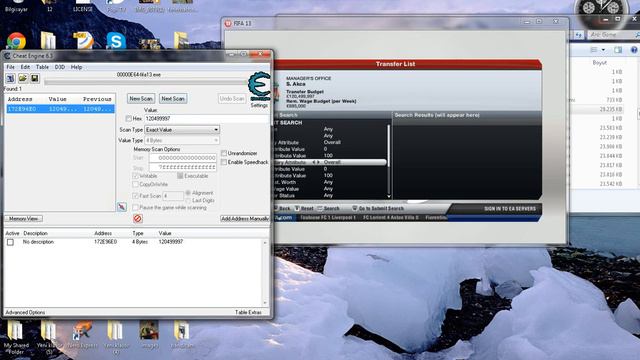Viewport: 640px width, 360px height.
Task: Click the 120499997 value in the address table
Action: pyautogui.click(x=171, y=242)
